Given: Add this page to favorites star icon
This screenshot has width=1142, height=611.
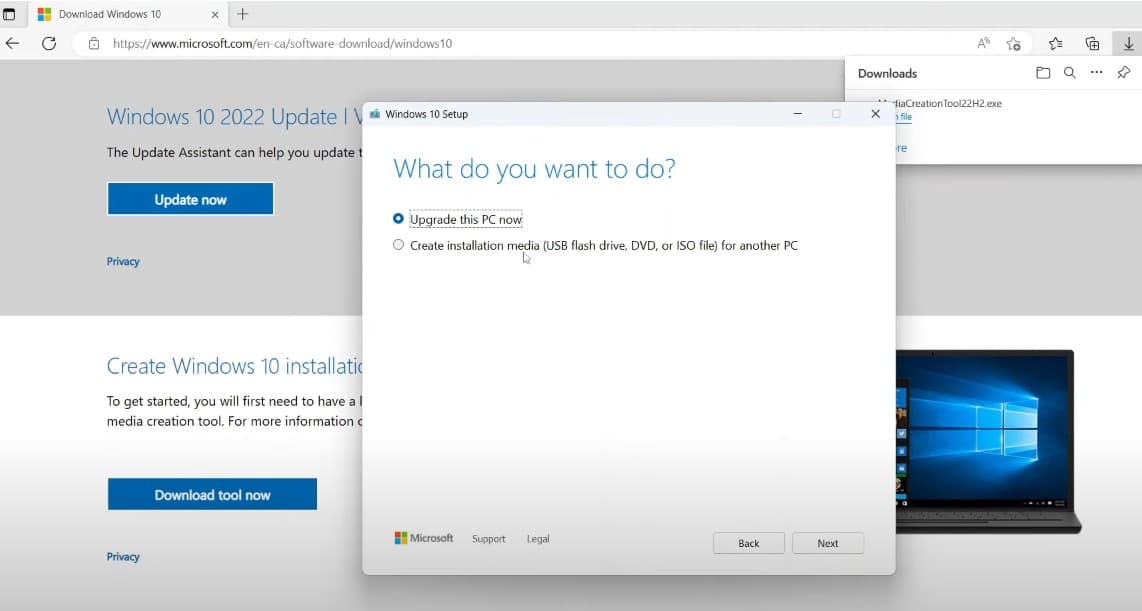Looking at the screenshot, I should tap(1013, 44).
